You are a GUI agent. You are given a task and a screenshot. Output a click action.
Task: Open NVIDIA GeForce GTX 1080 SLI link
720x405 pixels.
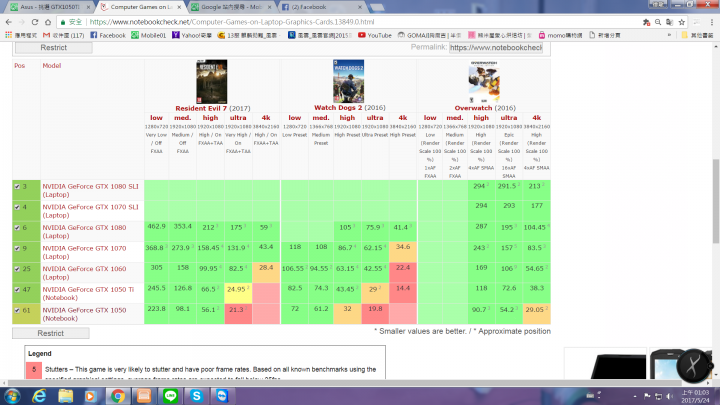click(90, 191)
